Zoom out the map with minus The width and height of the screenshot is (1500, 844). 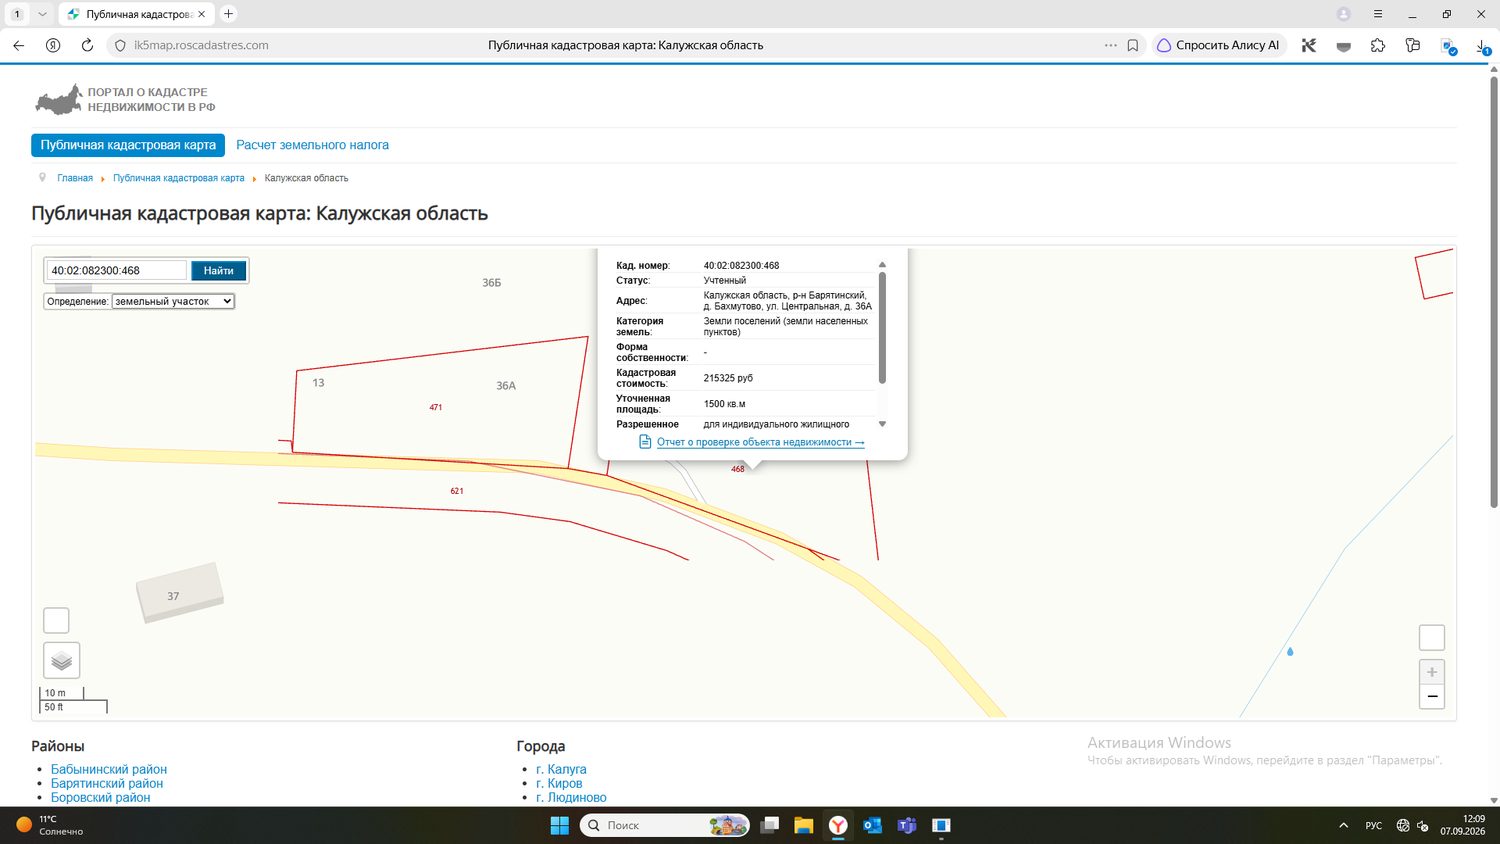point(1432,696)
